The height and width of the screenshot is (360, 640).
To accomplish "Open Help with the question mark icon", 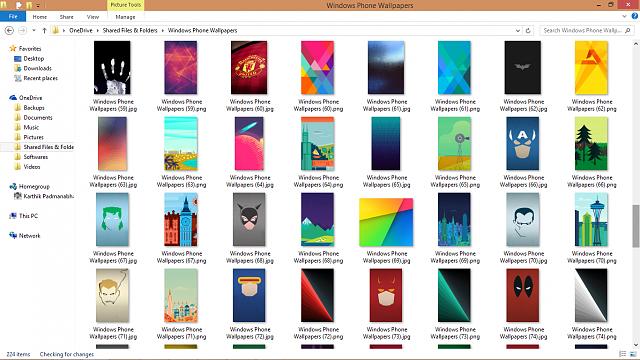I will pyautogui.click(x=635, y=16).
